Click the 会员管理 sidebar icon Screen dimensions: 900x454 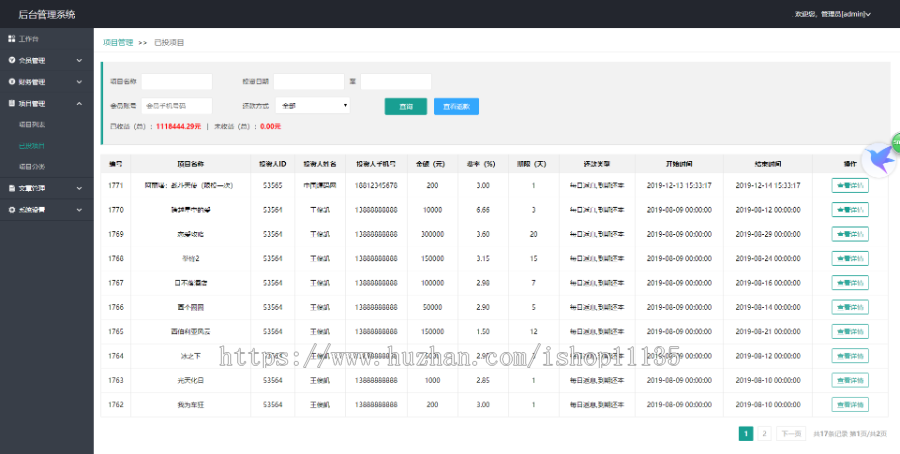point(11,60)
